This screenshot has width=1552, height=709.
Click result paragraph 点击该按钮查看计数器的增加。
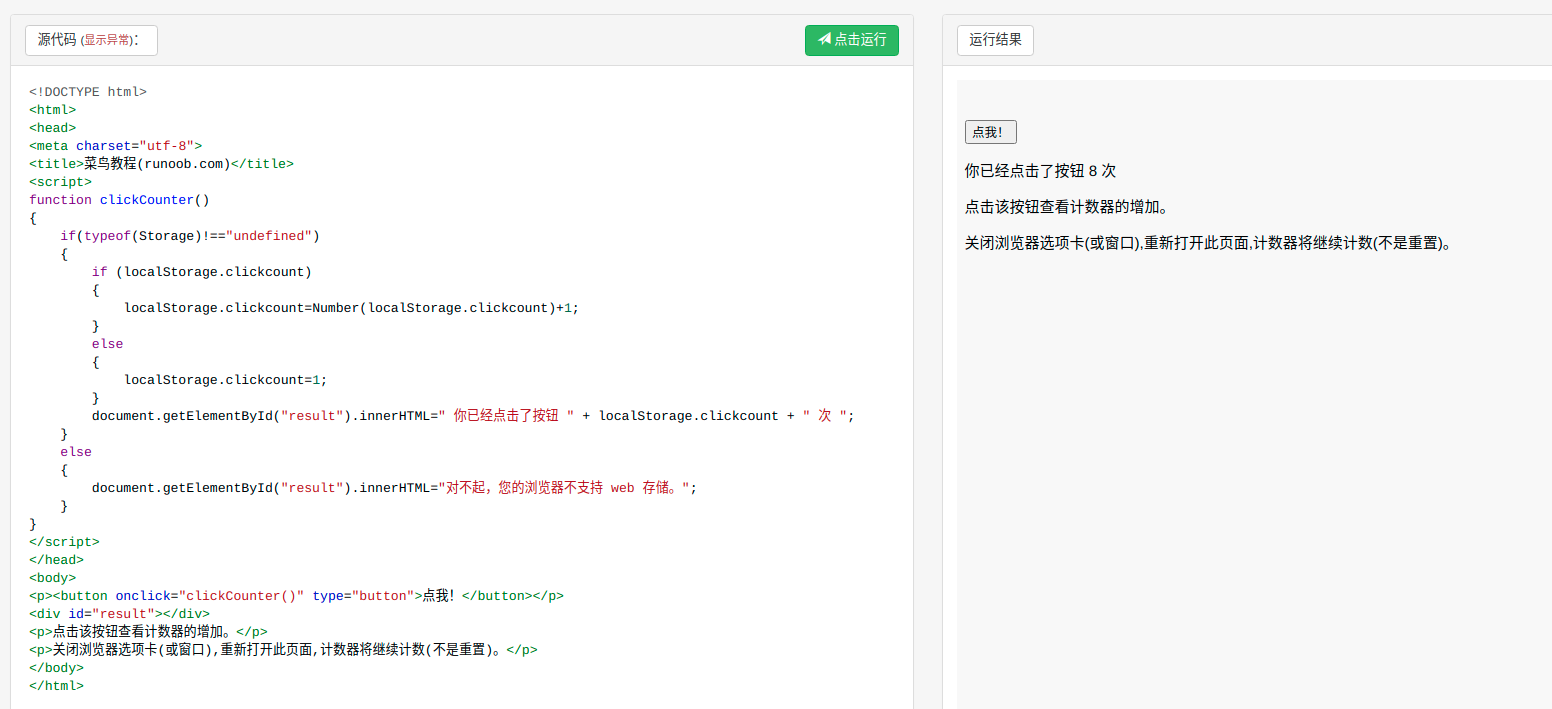[x=1067, y=207]
